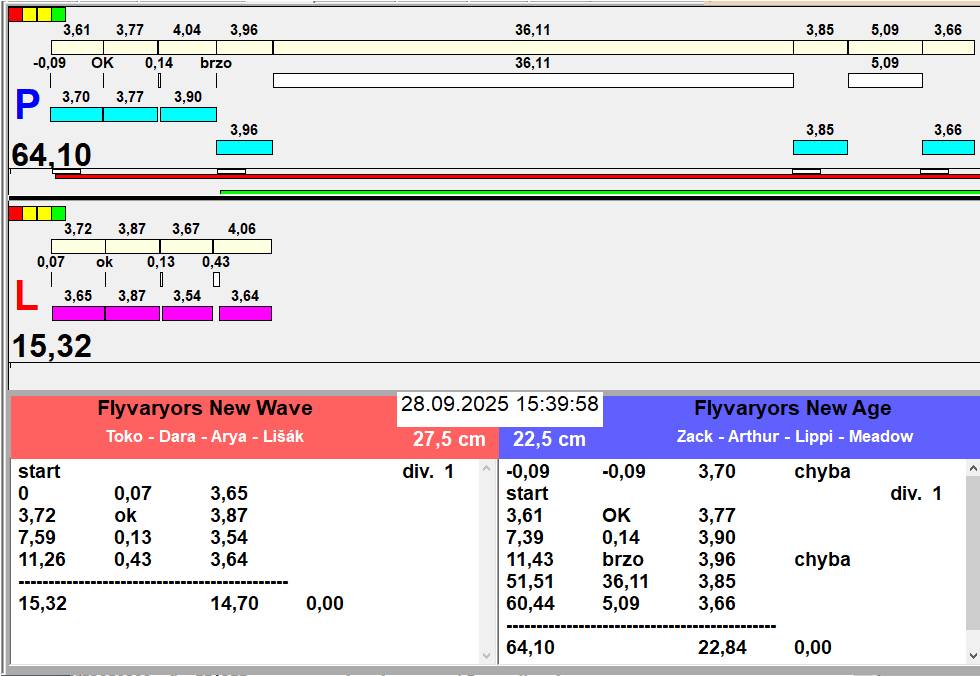Click the date and time display
Image resolution: width=980 pixels, height=676 pixels.
point(499,404)
